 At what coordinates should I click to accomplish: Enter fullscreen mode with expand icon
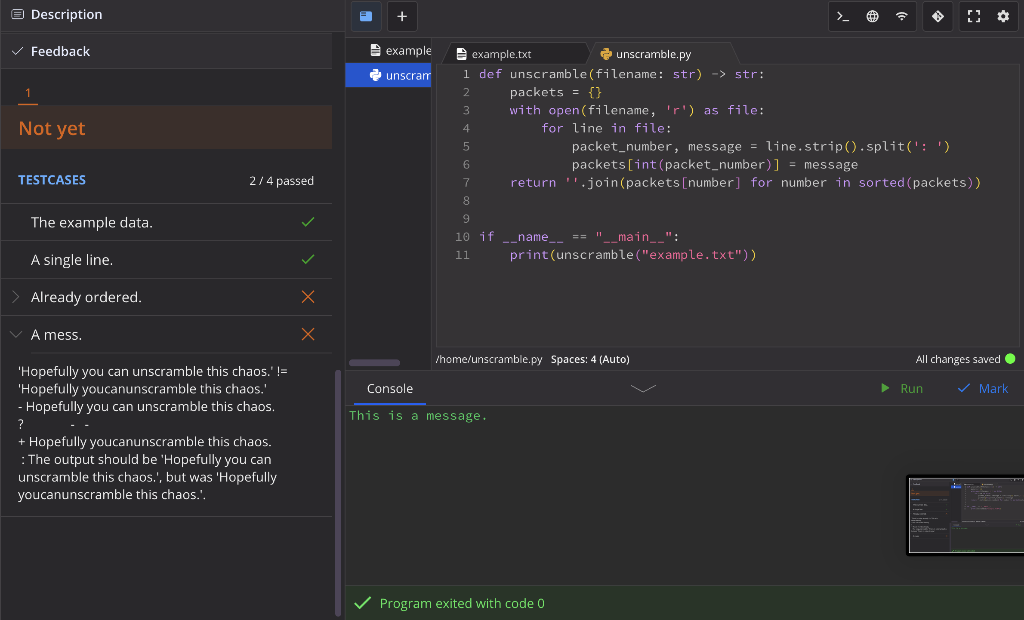975,16
